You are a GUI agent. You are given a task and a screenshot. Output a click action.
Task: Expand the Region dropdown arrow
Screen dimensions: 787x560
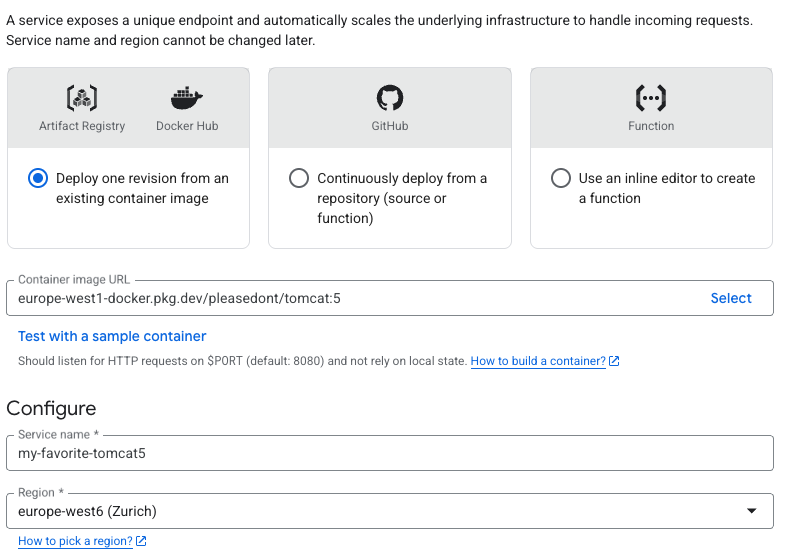tap(752, 511)
